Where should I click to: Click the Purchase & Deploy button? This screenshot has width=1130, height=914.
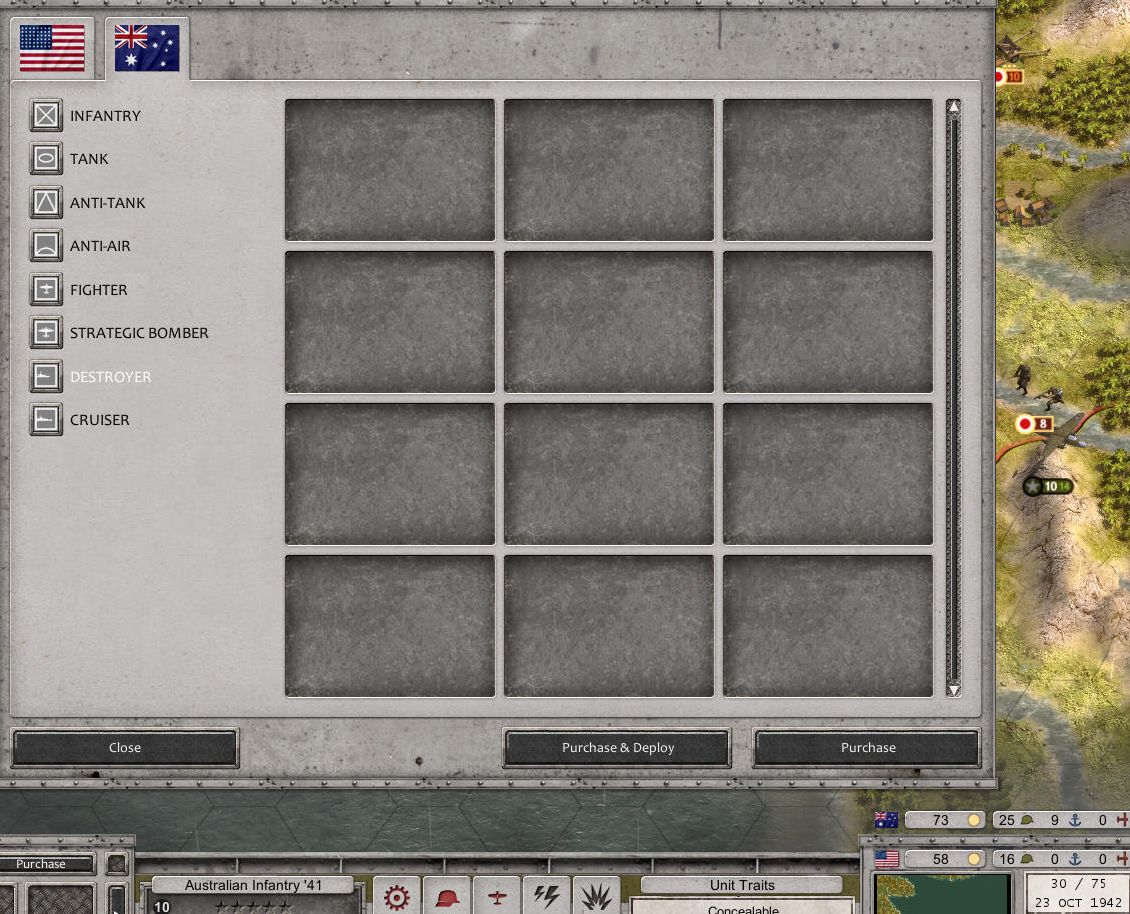coord(618,747)
